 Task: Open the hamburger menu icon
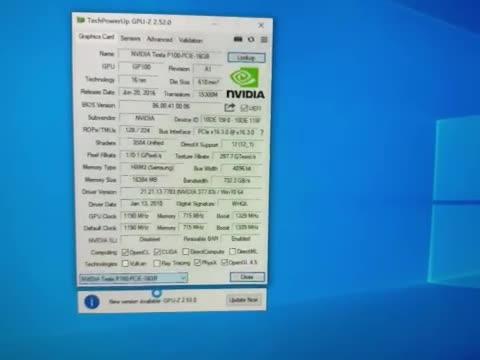(264, 40)
